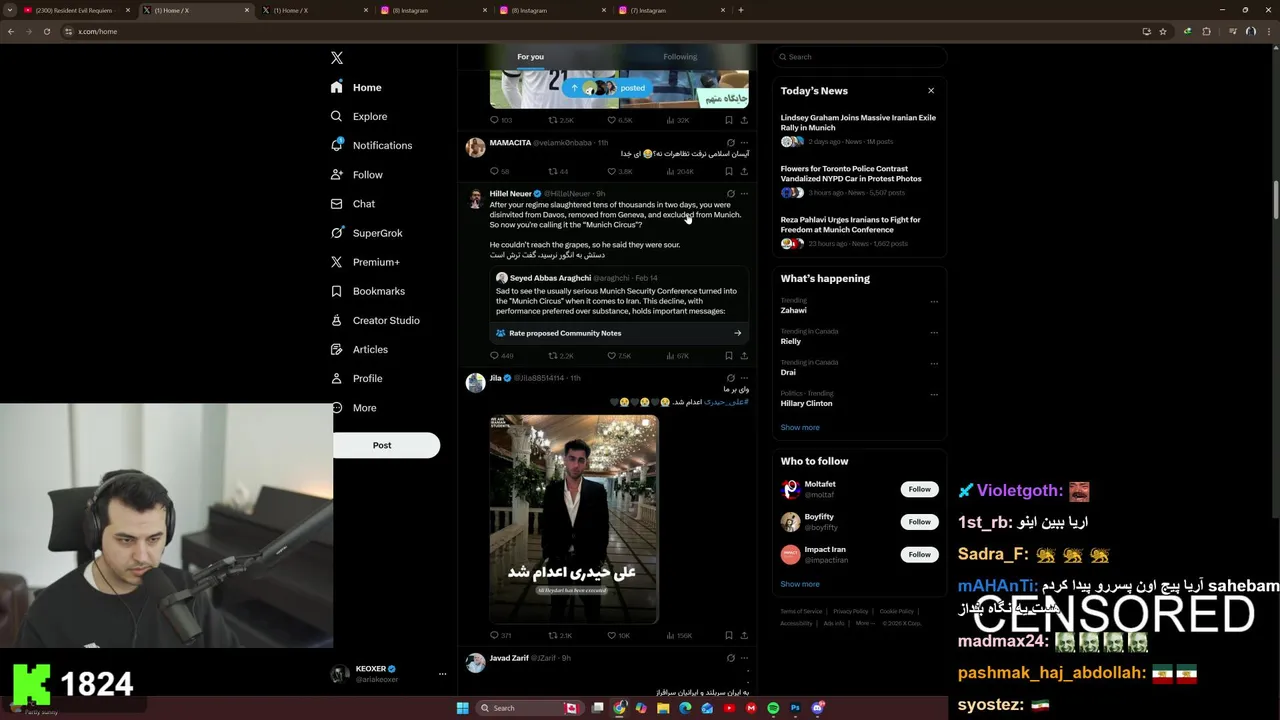Click the browser back arrow
1280x720 pixels.
[x=11, y=31]
